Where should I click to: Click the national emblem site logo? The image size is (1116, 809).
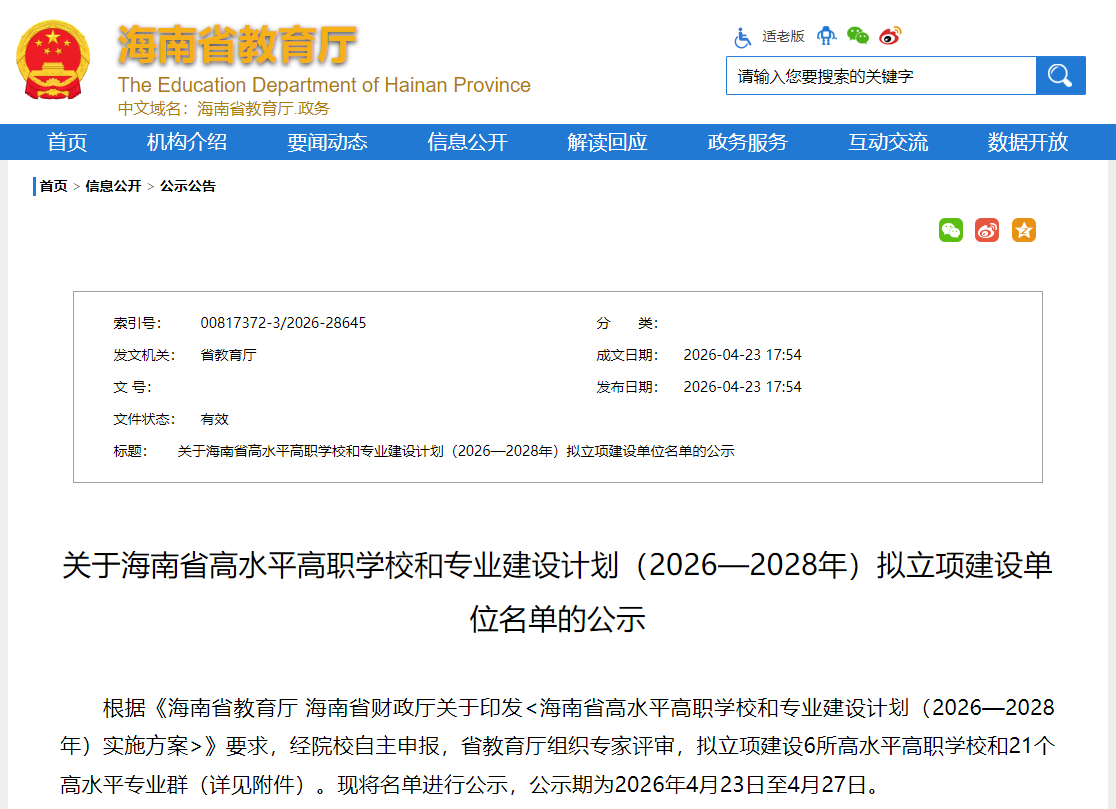tap(55, 60)
